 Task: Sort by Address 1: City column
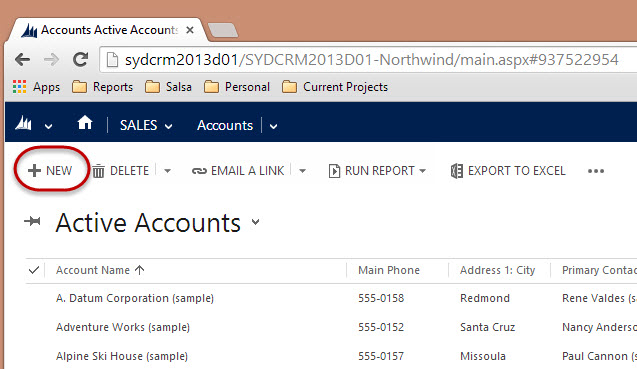[x=497, y=270]
